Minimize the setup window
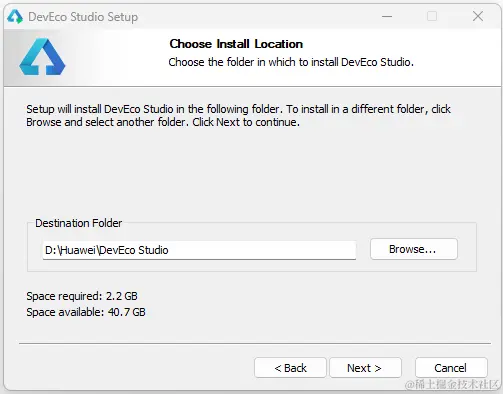Image resolution: width=503 pixels, height=394 pixels. tap(387, 16)
